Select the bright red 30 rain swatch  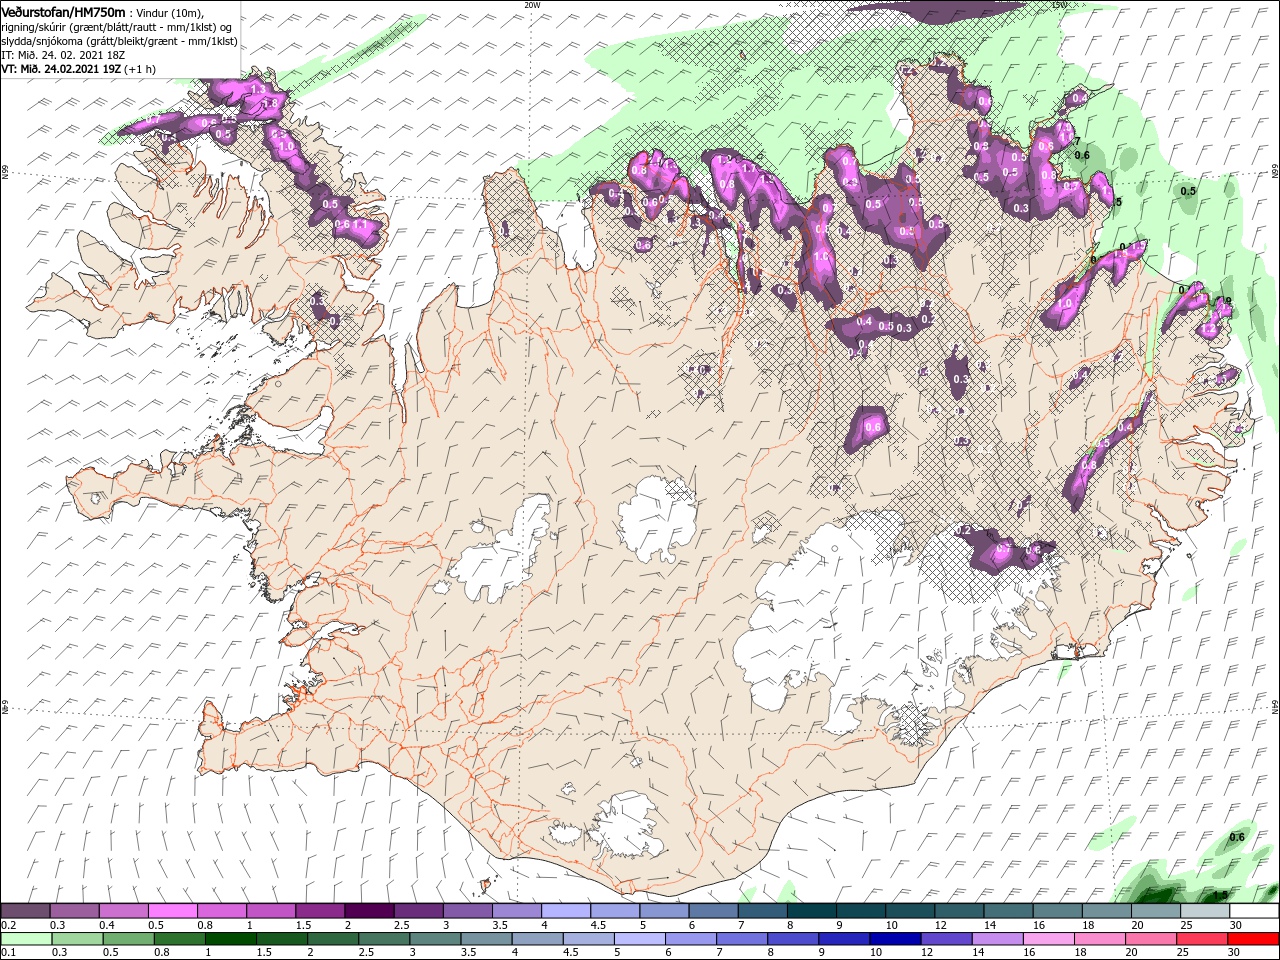(1254, 939)
